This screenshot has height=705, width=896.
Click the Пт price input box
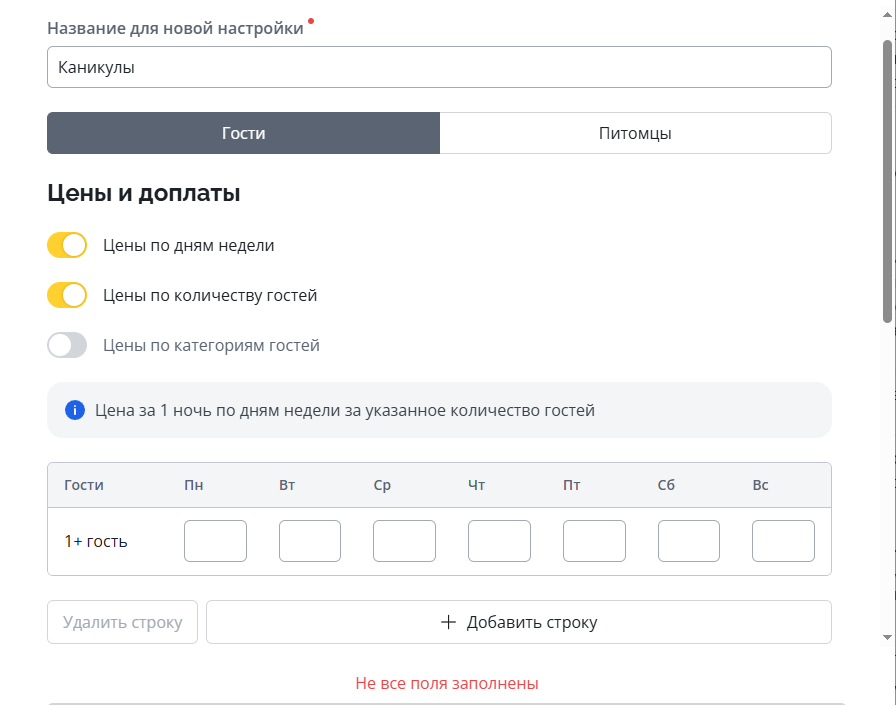point(594,541)
